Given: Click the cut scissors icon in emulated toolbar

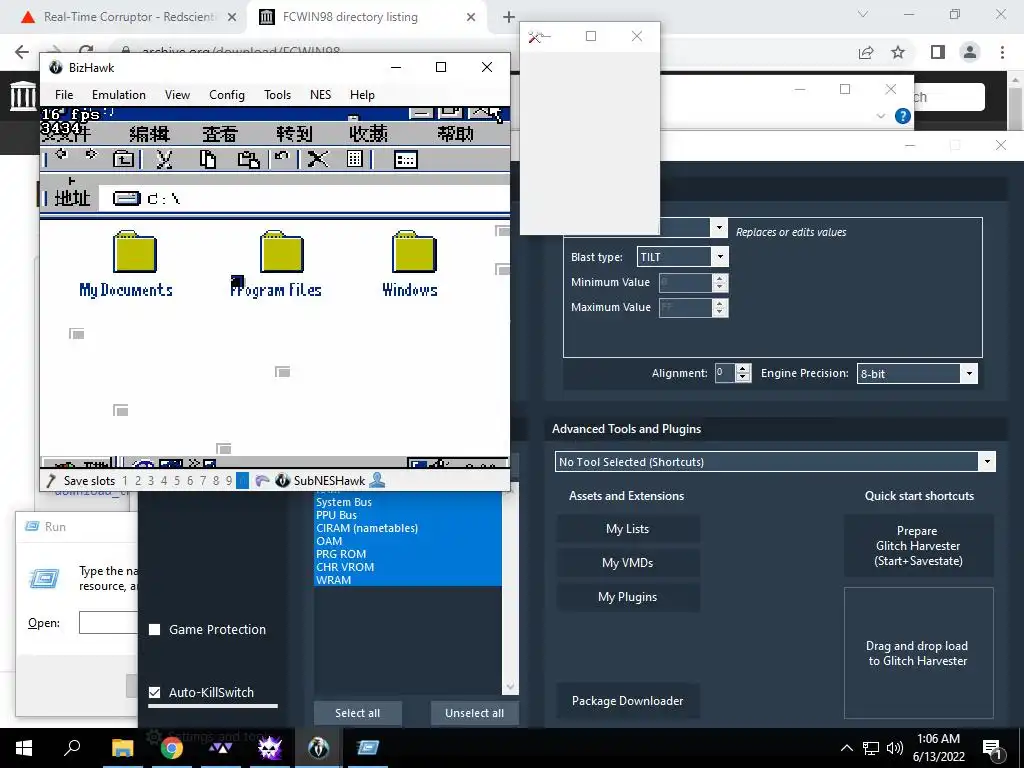Looking at the screenshot, I should pos(165,159).
